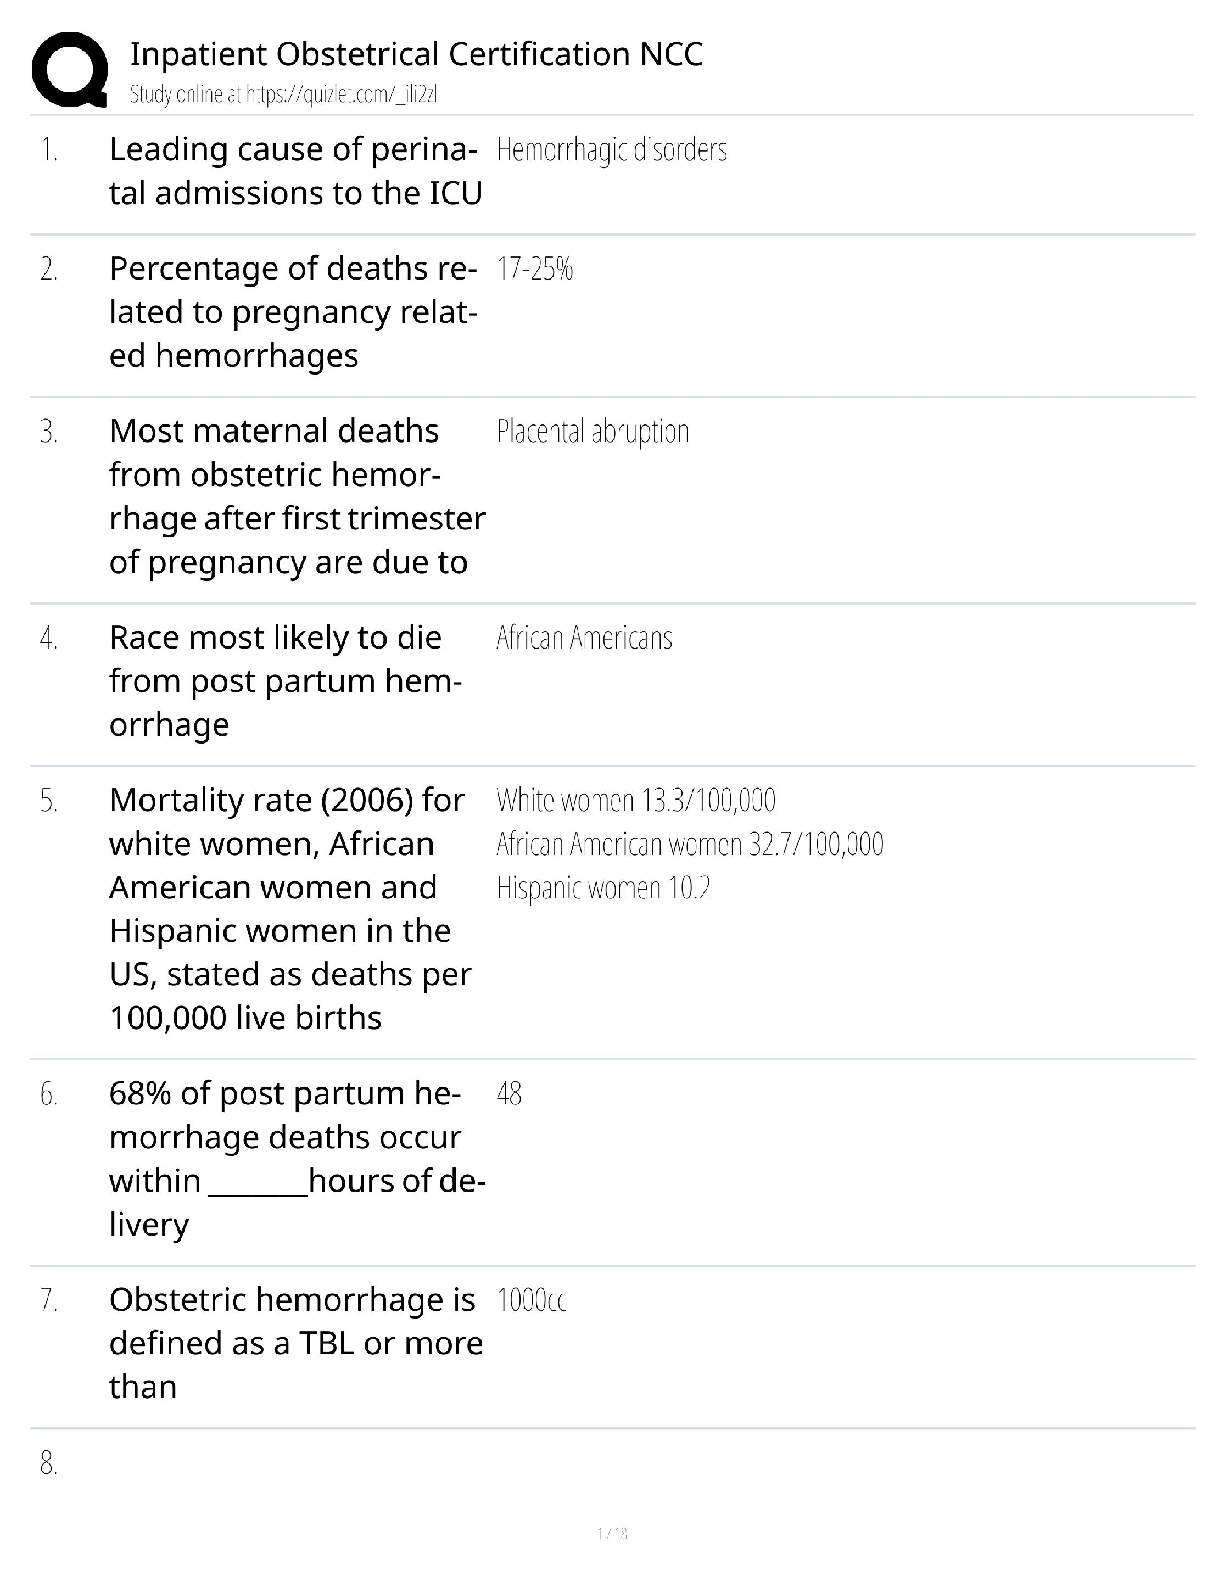Click the 'Mortality rate (2006)' question text
Image resolution: width=1224 pixels, height=1584 pixels.
(289, 908)
